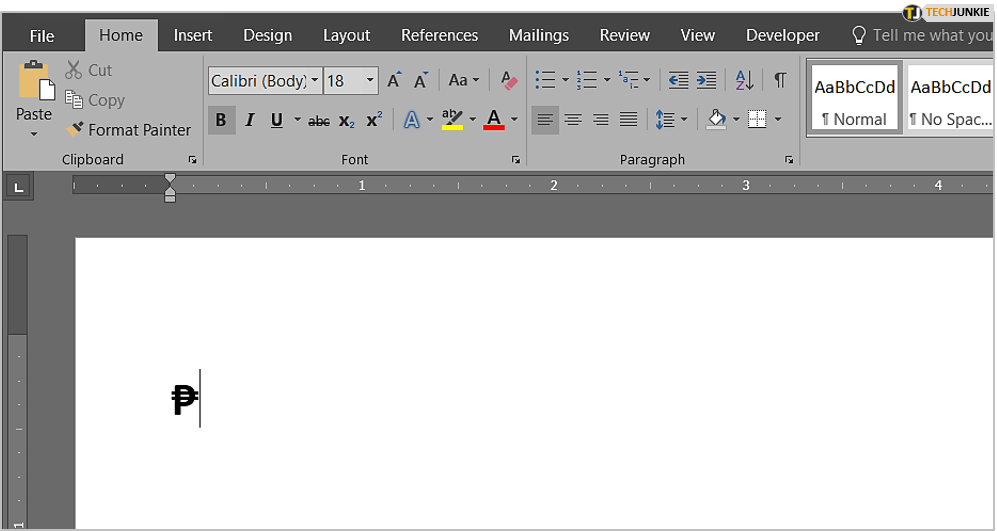Apply the red font color swatch
The width and height of the screenshot is (997, 531).
click(494, 120)
